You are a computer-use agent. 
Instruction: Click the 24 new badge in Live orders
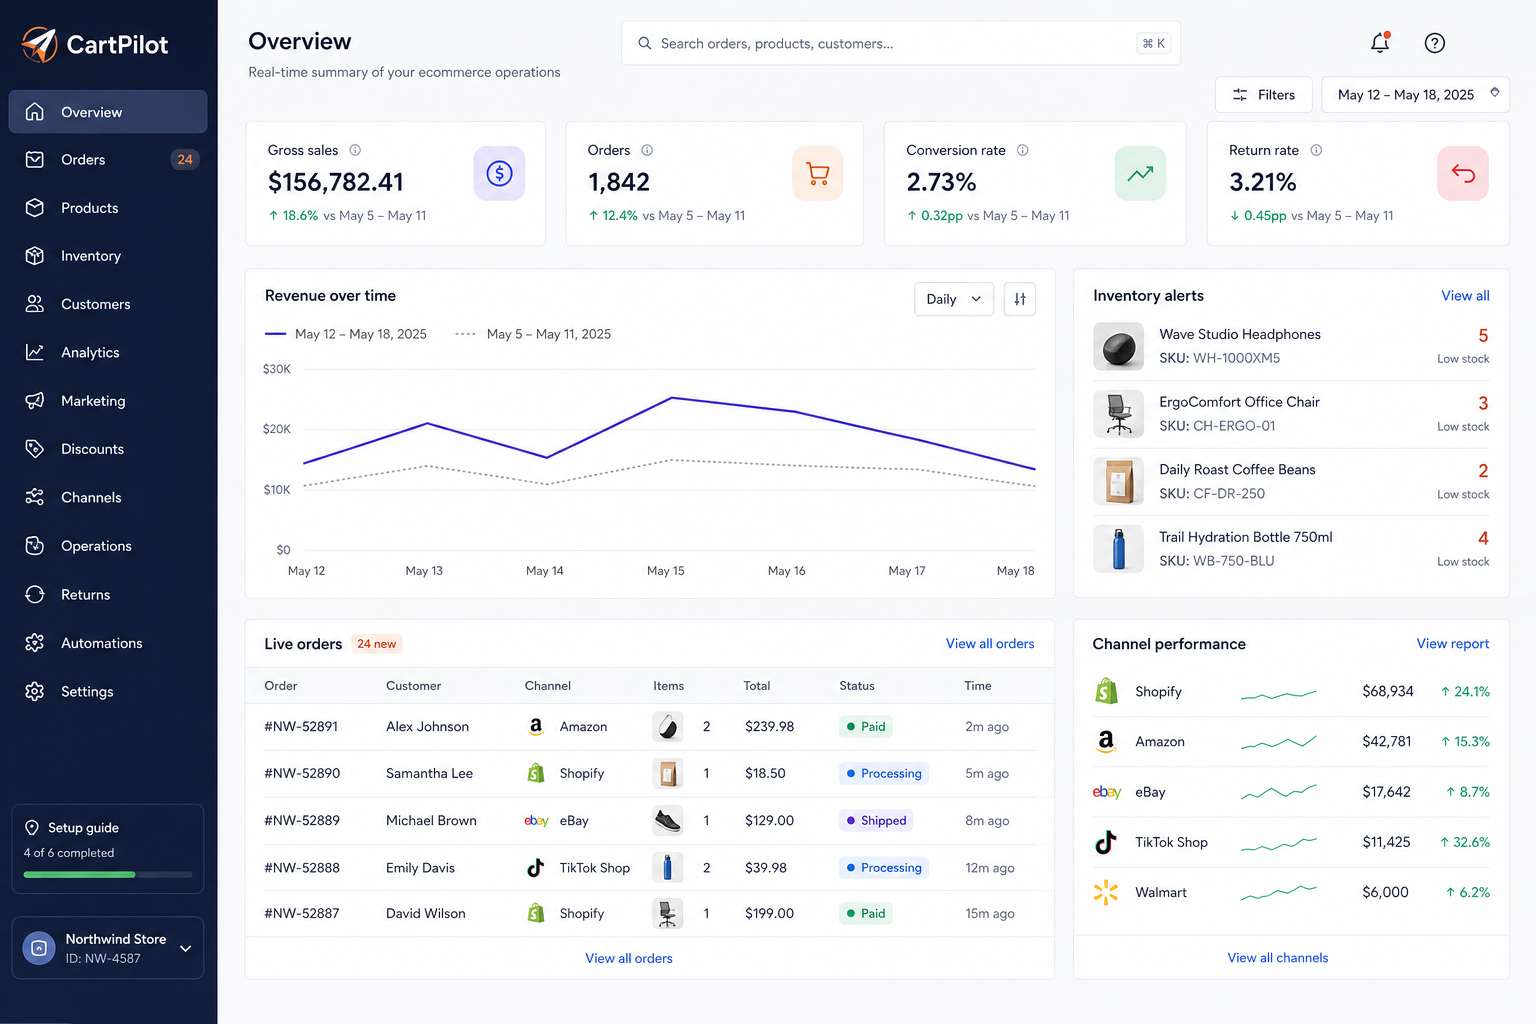point(377,644)
